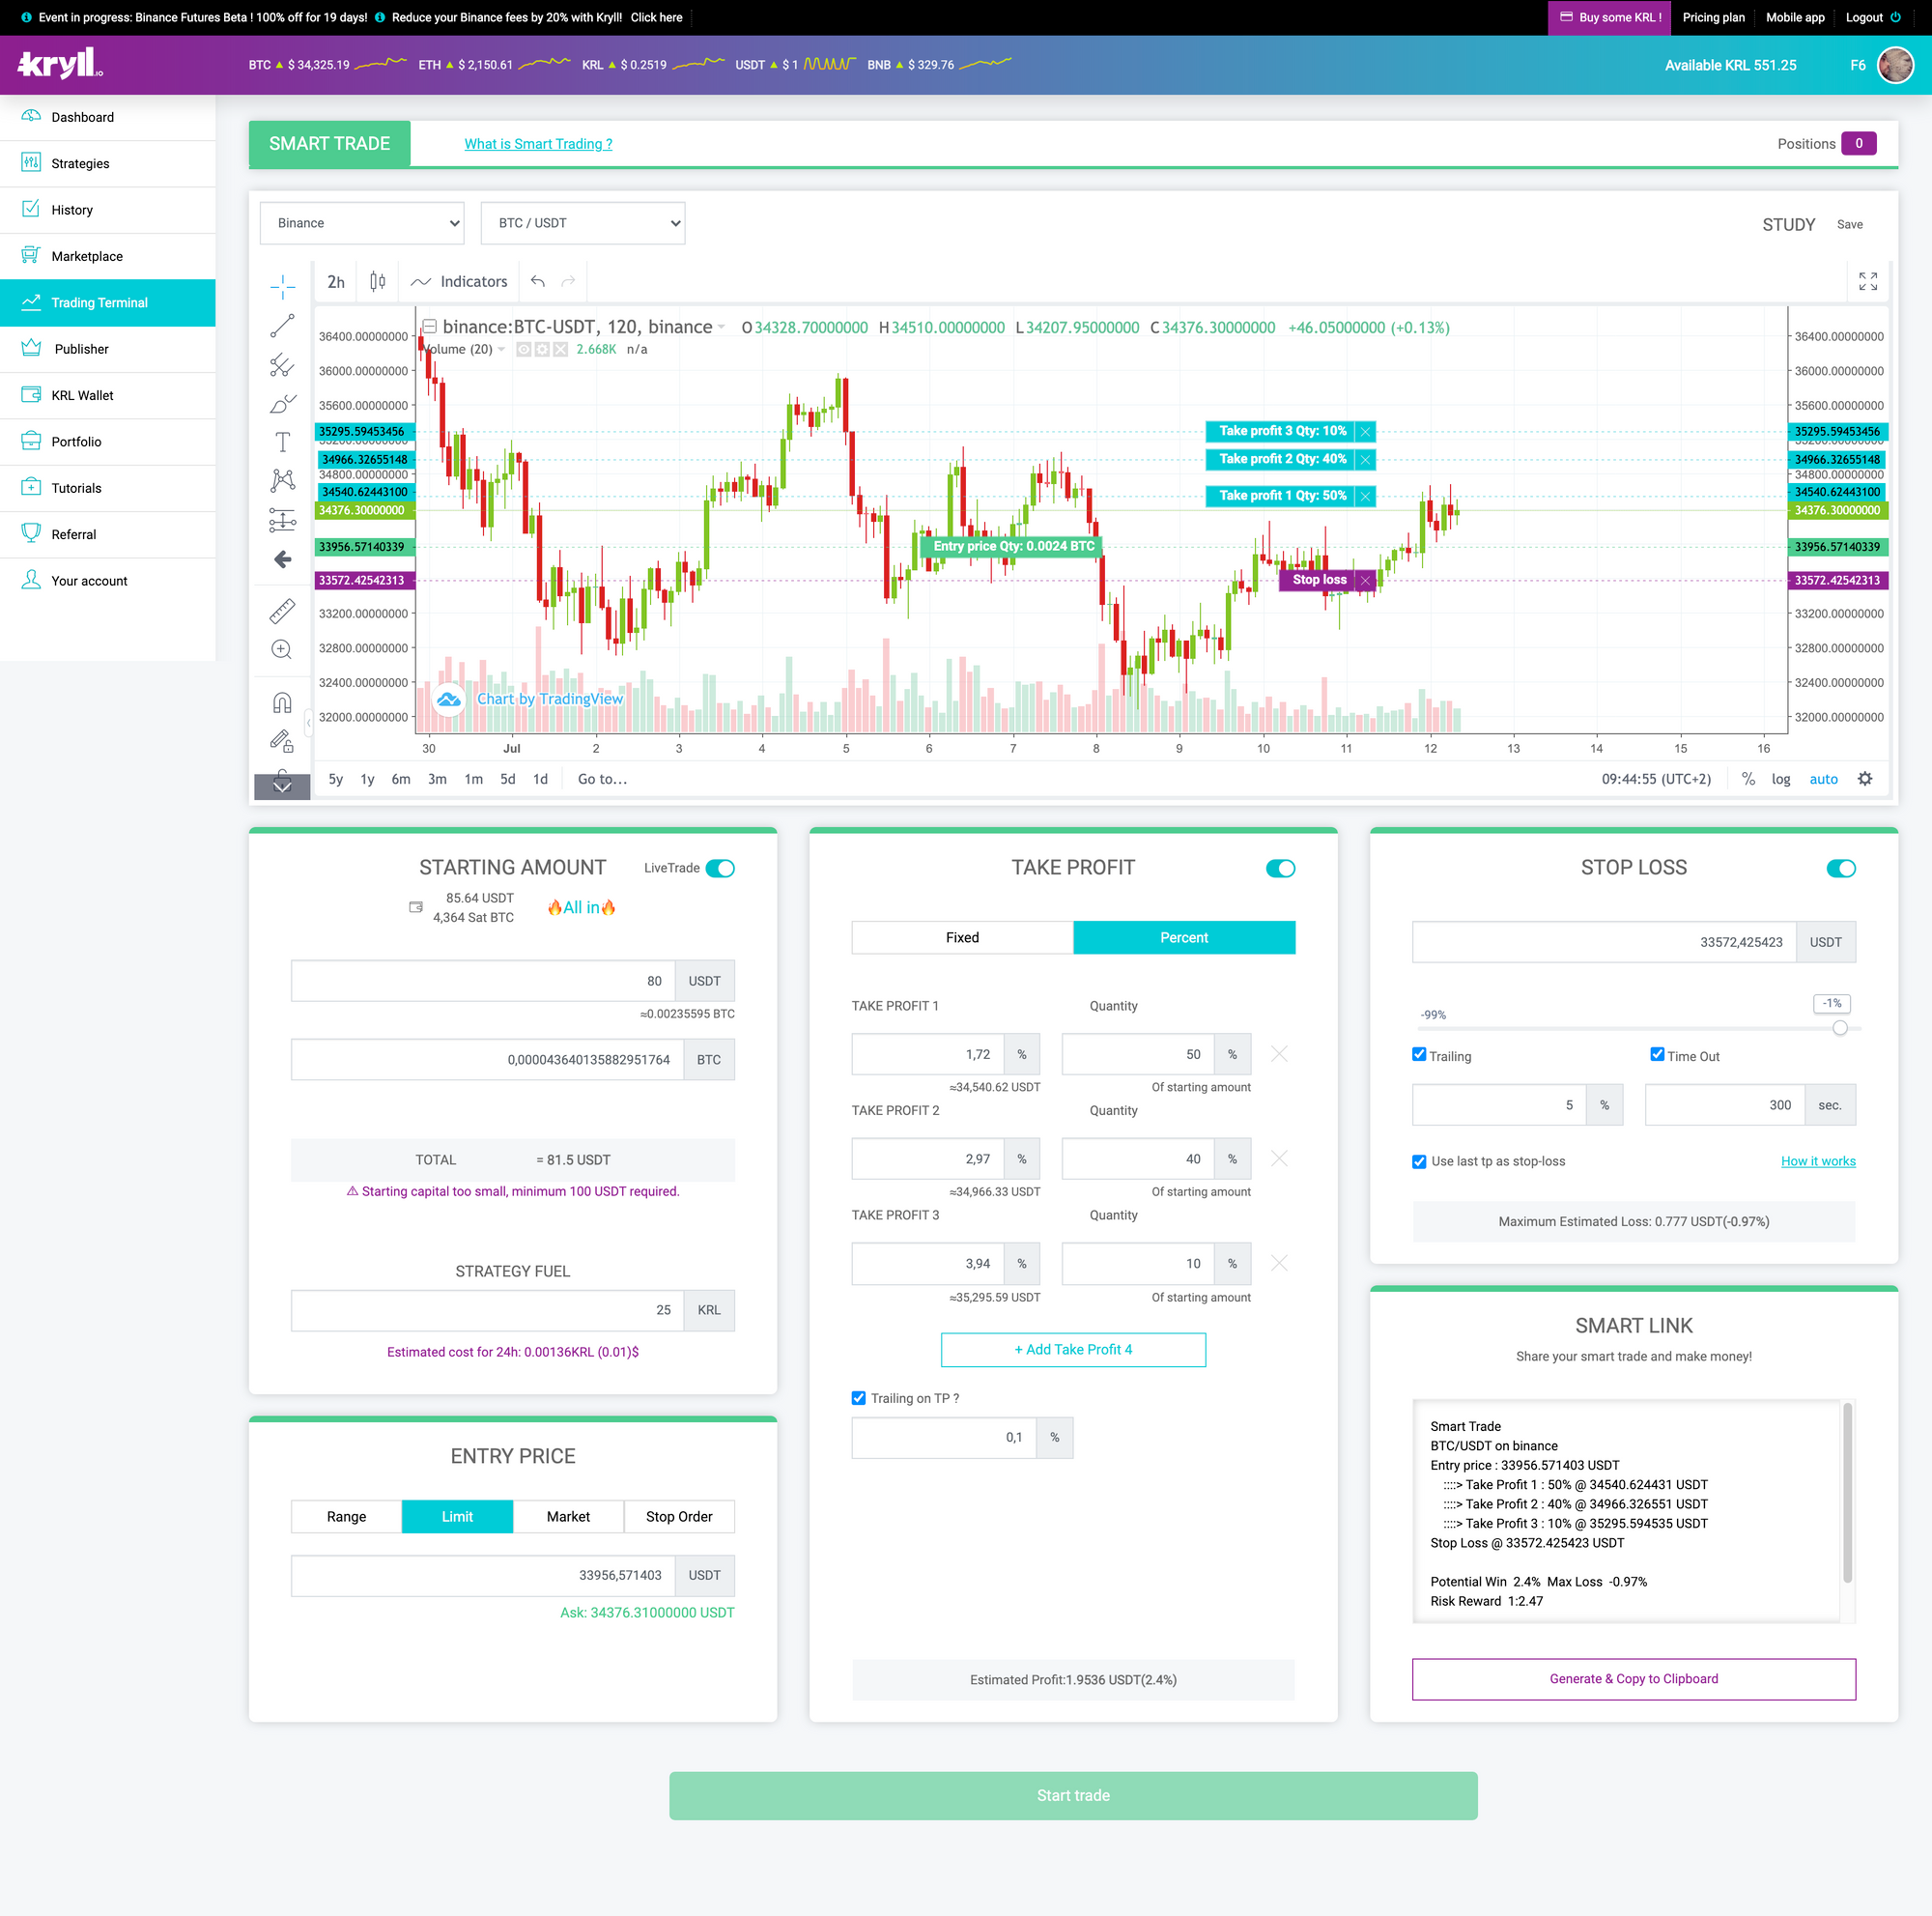Click the wallet icon near balance

[416, 907]
